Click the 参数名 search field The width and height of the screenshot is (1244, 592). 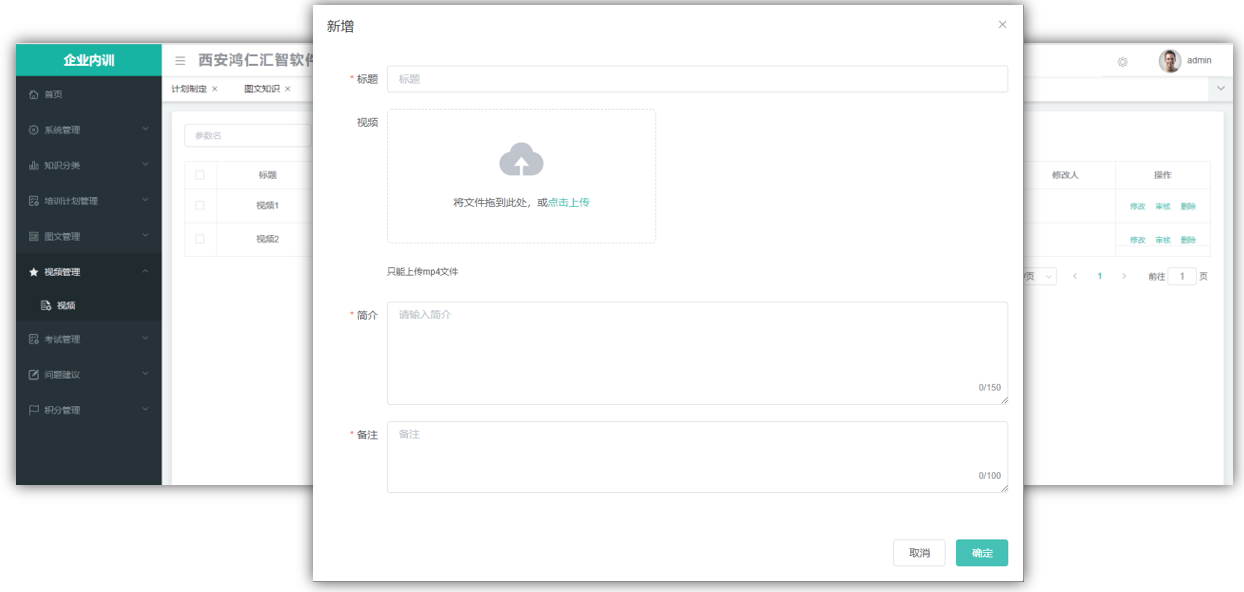248,135
